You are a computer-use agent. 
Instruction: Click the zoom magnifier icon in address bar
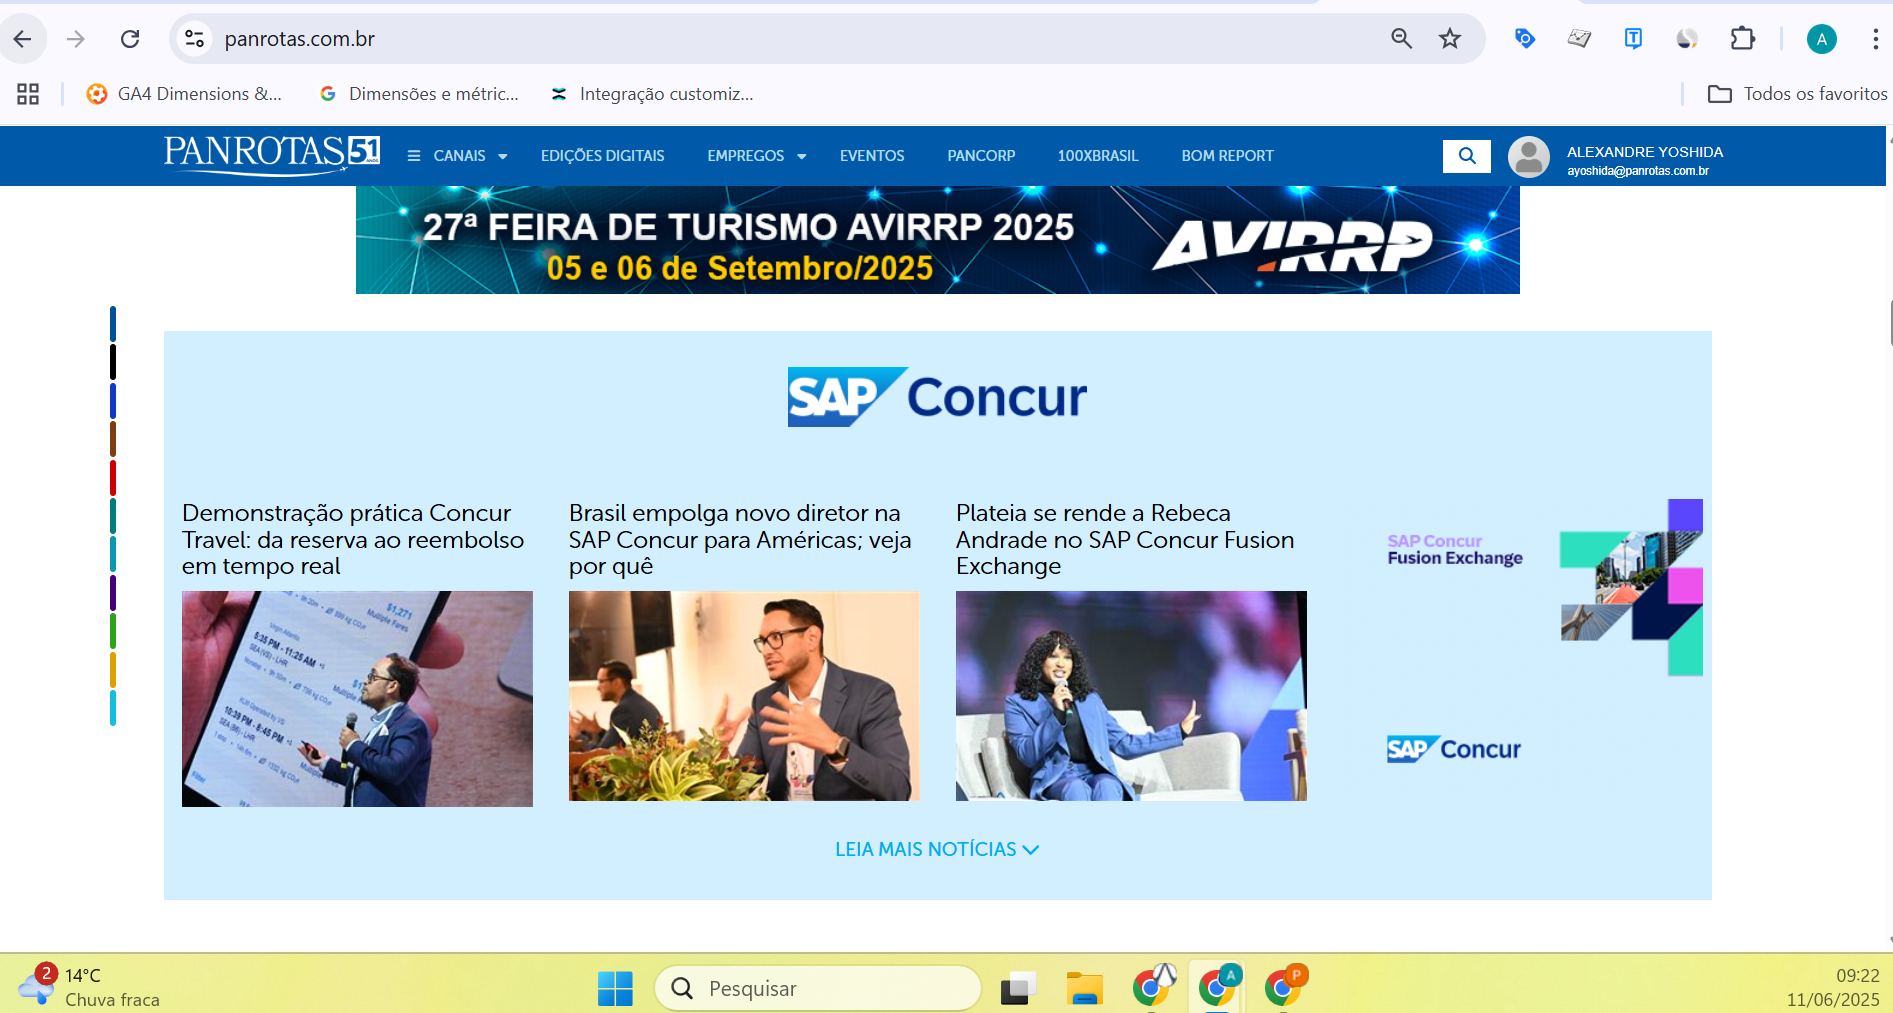[1402, 39]
